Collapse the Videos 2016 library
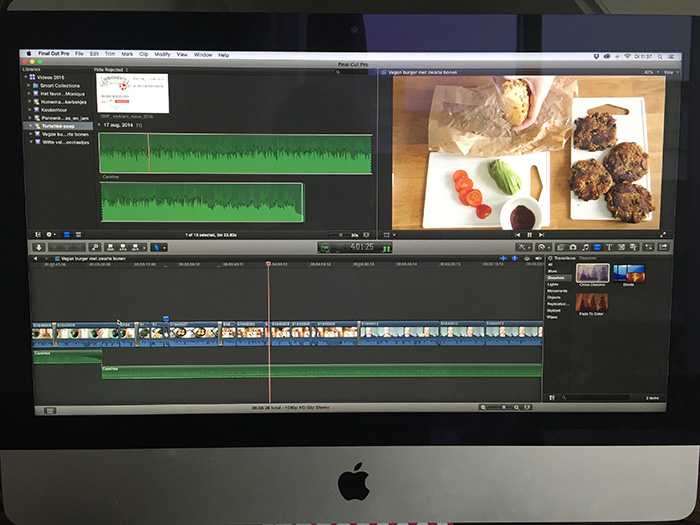This screenshot has width=700, height=525. pyautogui.click(x=26, y=77)
